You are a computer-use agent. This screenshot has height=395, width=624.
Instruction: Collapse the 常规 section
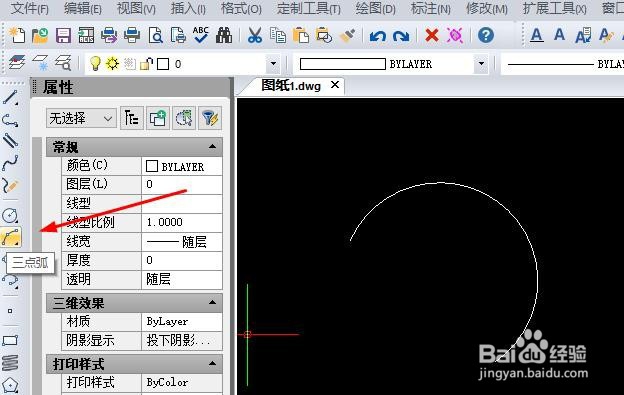click(x=213, y=147)
